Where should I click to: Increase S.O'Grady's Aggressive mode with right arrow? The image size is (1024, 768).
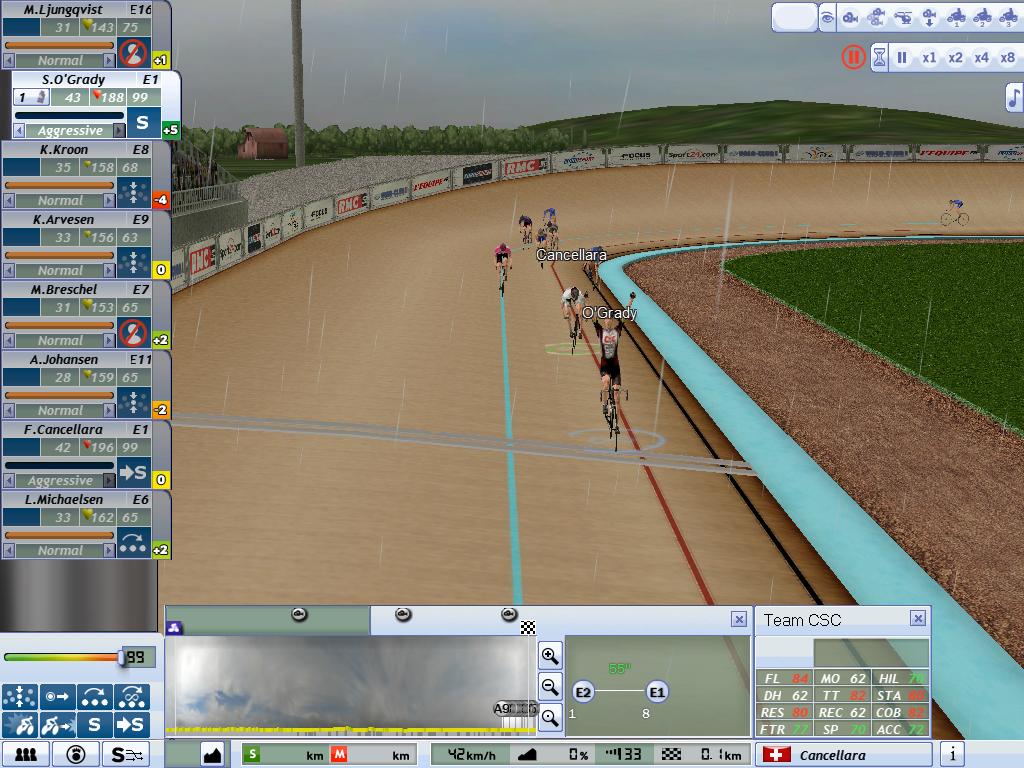(x=120, y=131)
